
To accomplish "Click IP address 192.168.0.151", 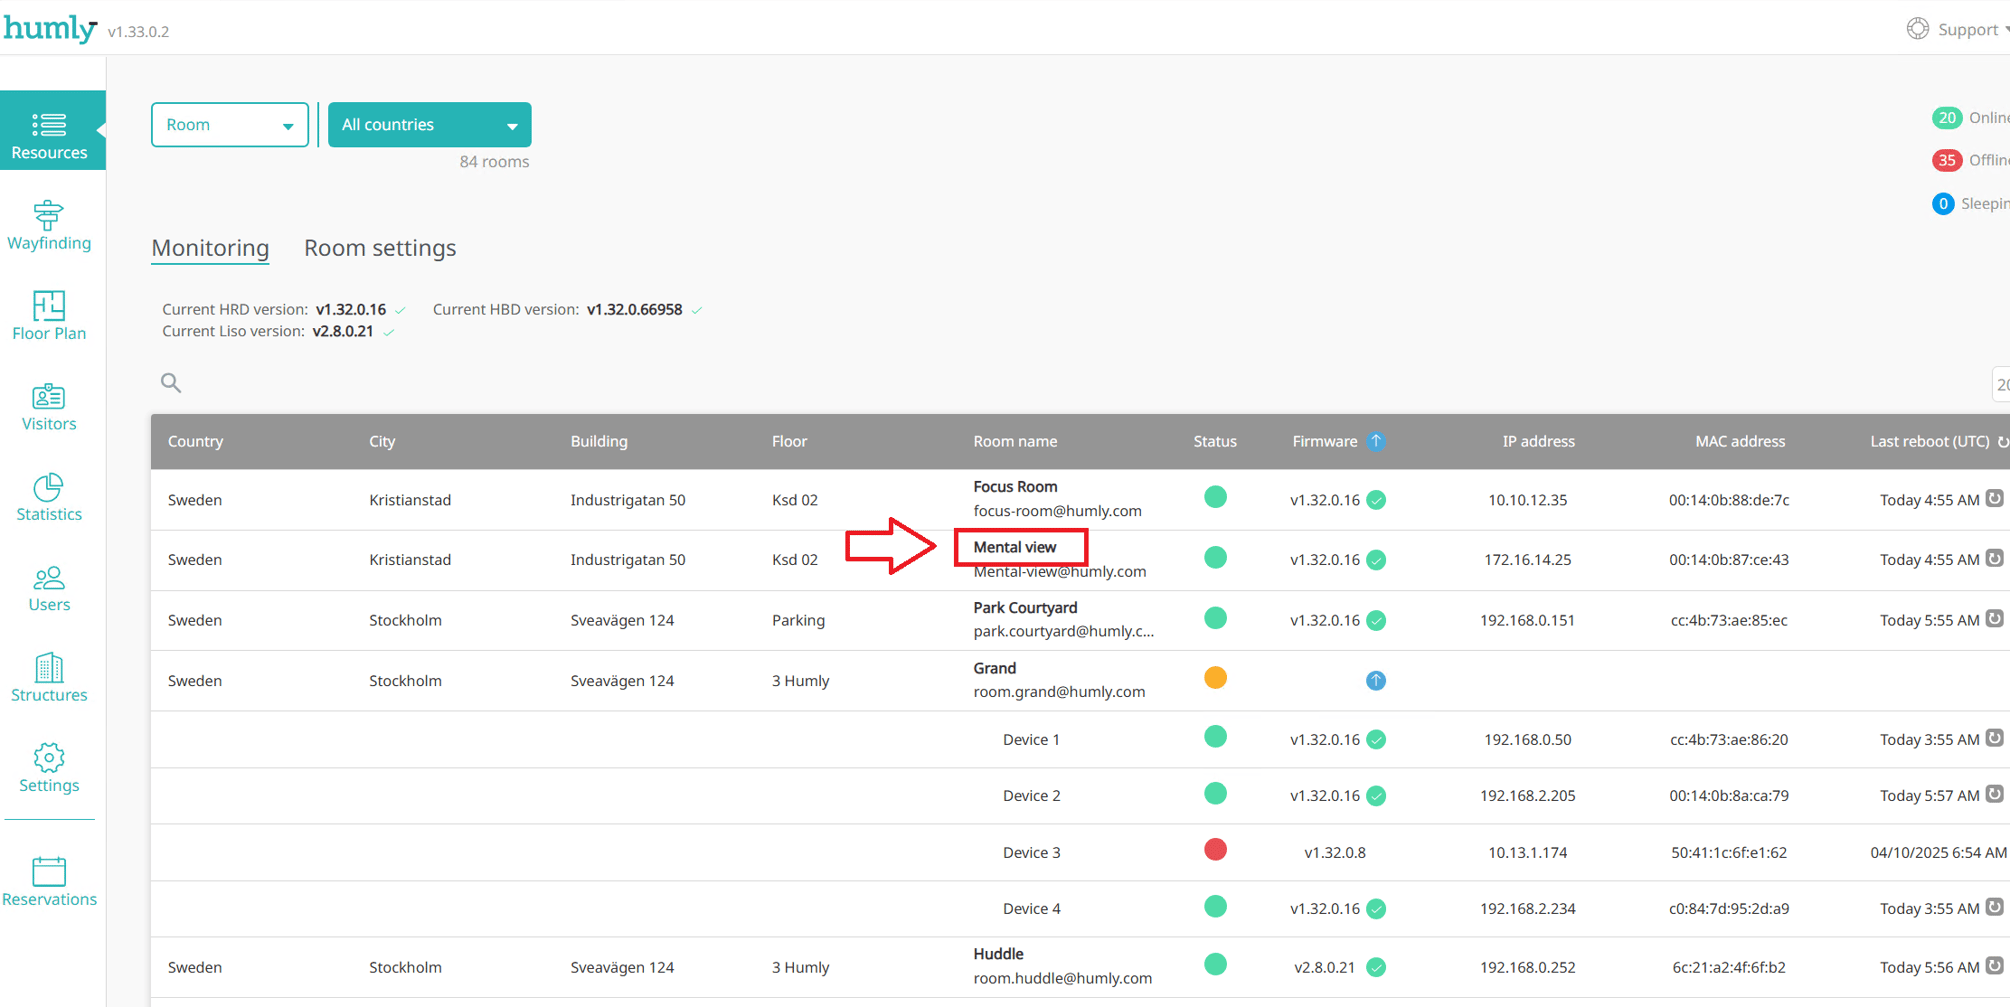I will pos(1527,620).
